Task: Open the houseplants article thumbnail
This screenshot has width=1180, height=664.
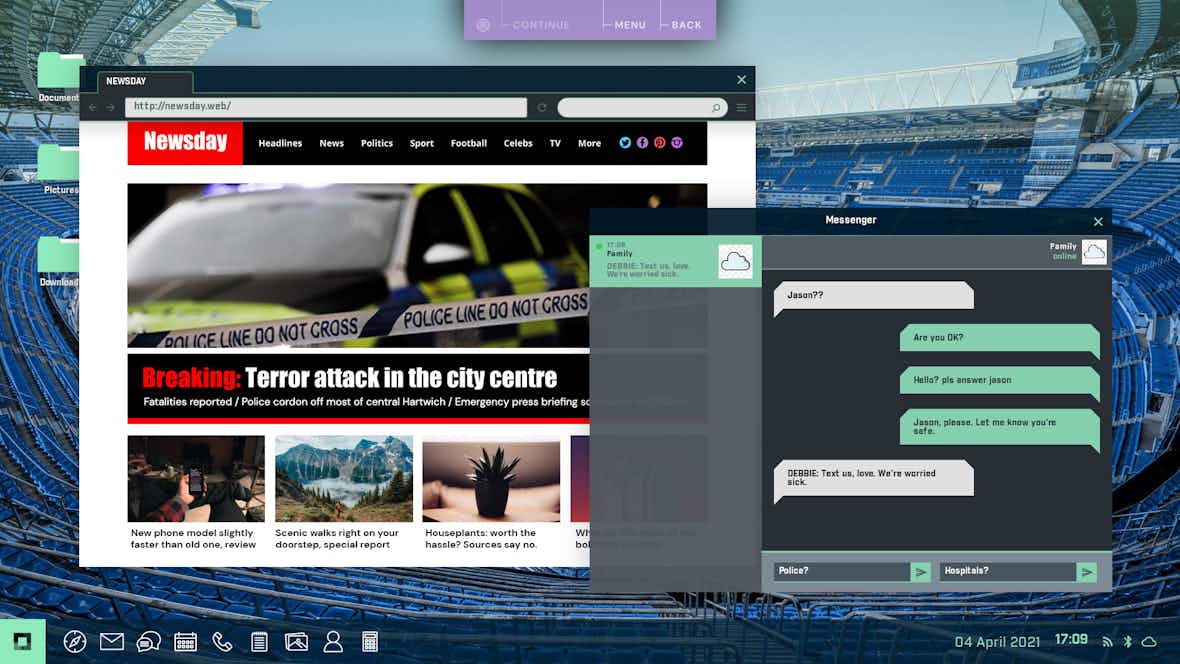Action: click(x=491, y=479)
